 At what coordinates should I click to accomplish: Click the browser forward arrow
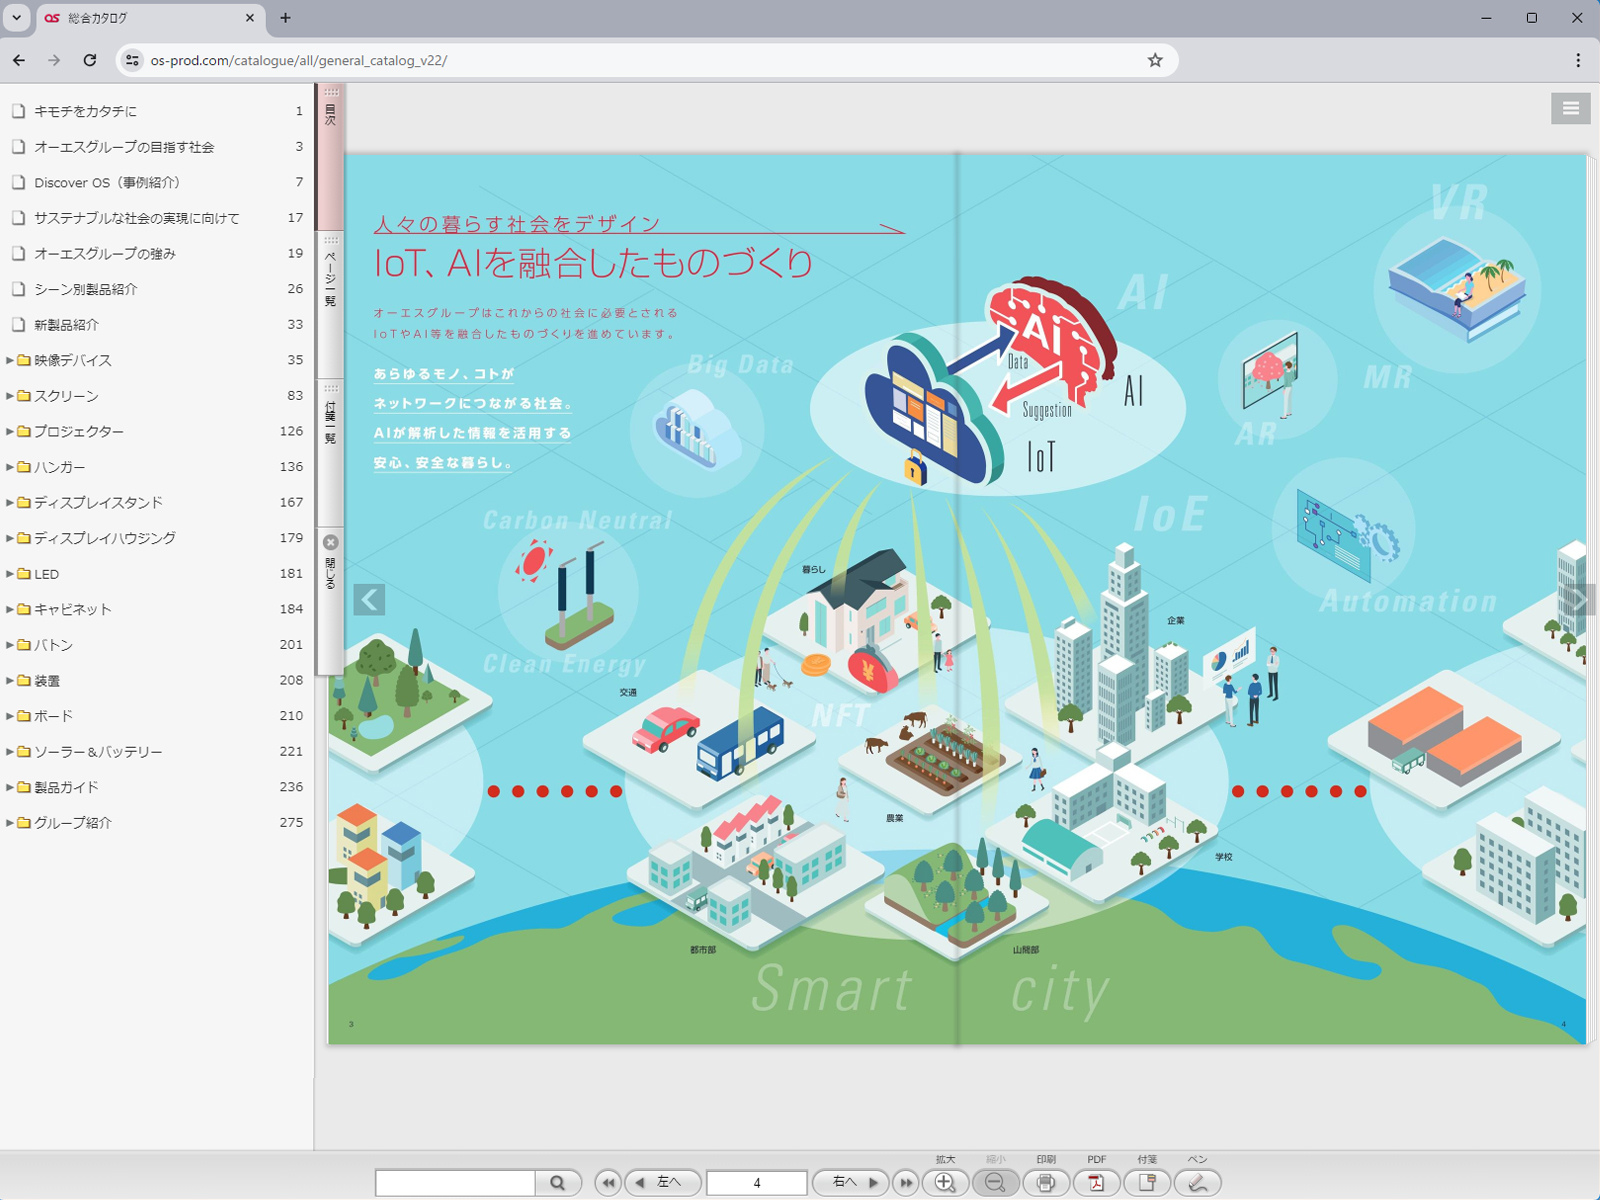point(54,60)
